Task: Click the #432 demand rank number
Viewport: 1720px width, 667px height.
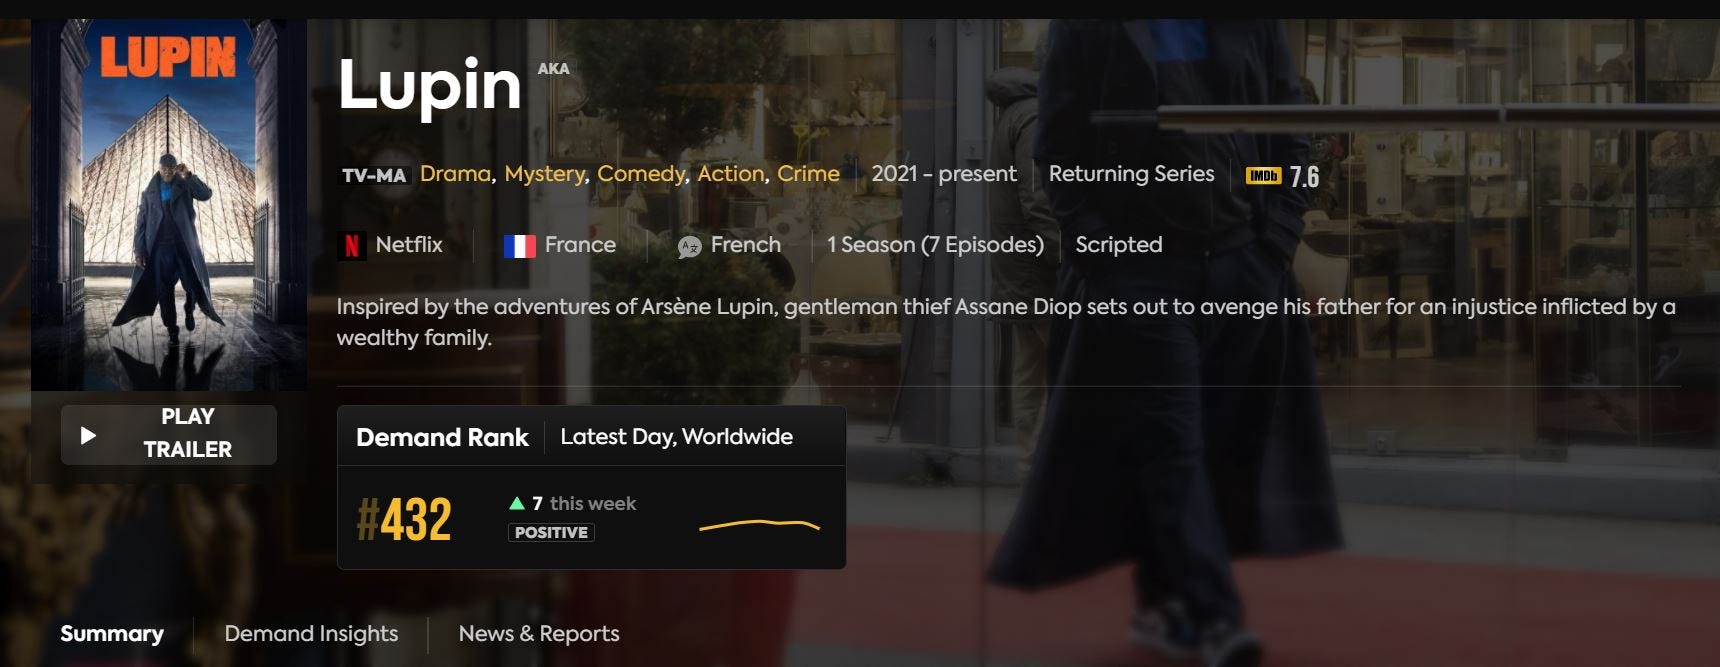Action: [x=404, y=520]
